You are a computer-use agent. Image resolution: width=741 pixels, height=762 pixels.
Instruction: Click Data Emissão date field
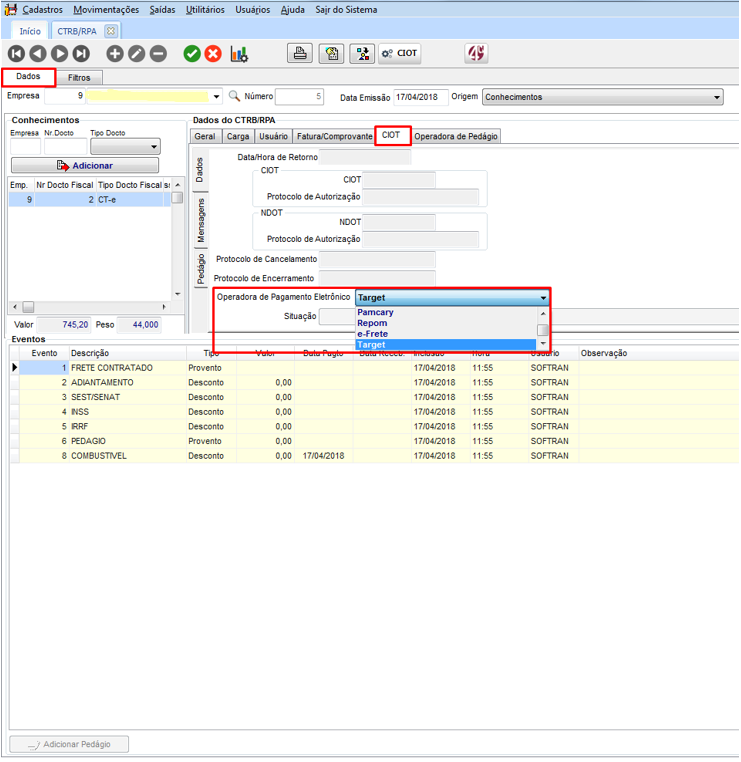[420, 97]
